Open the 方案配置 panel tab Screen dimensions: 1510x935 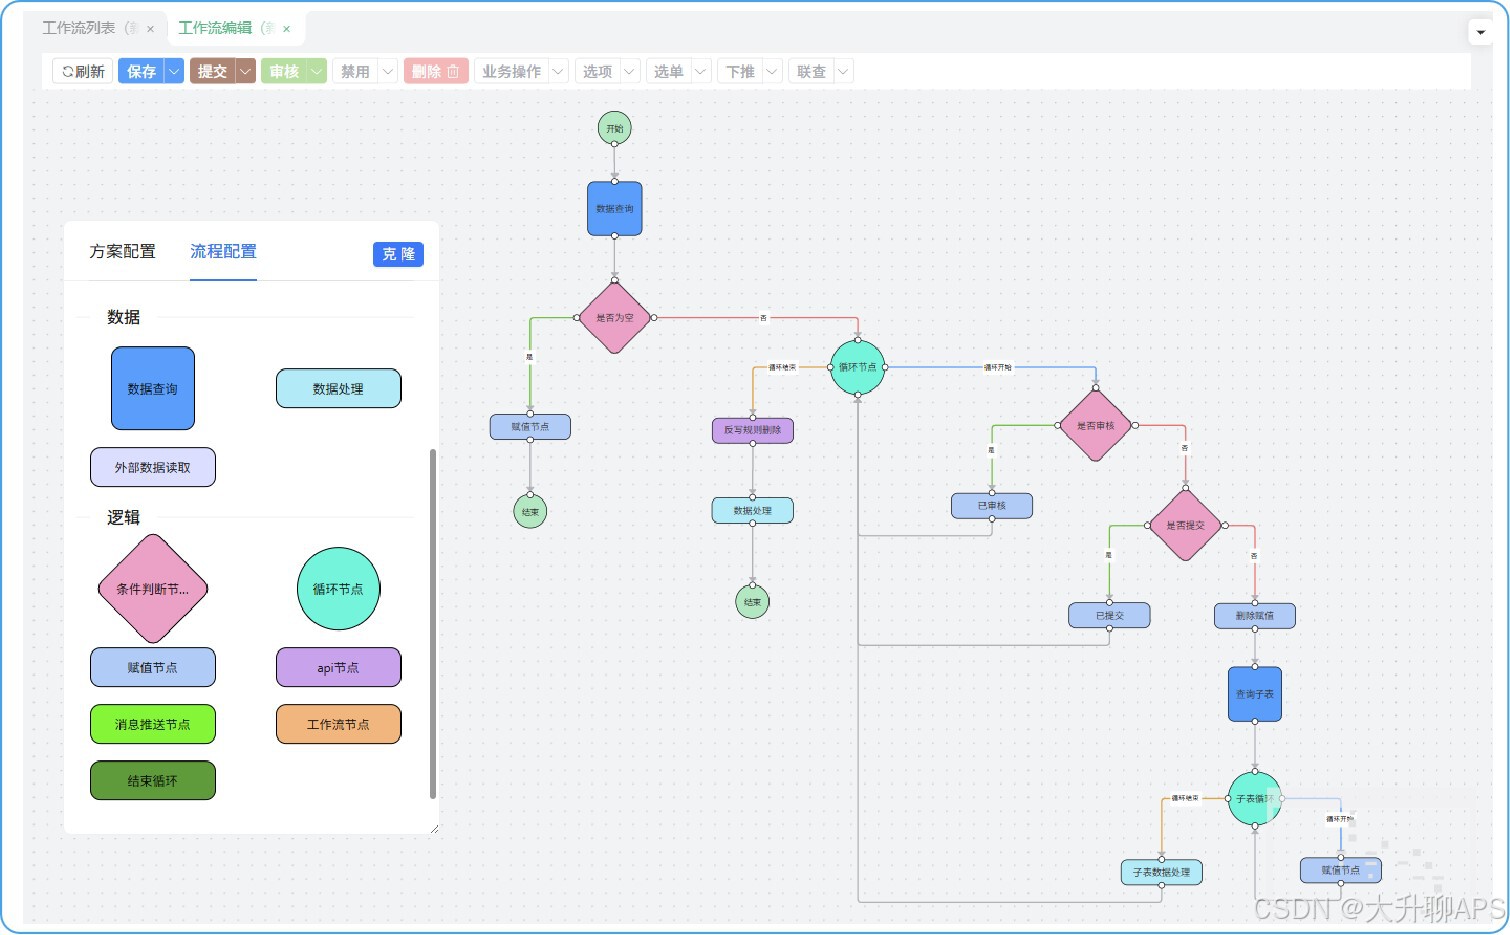click(x=123, y=251)
